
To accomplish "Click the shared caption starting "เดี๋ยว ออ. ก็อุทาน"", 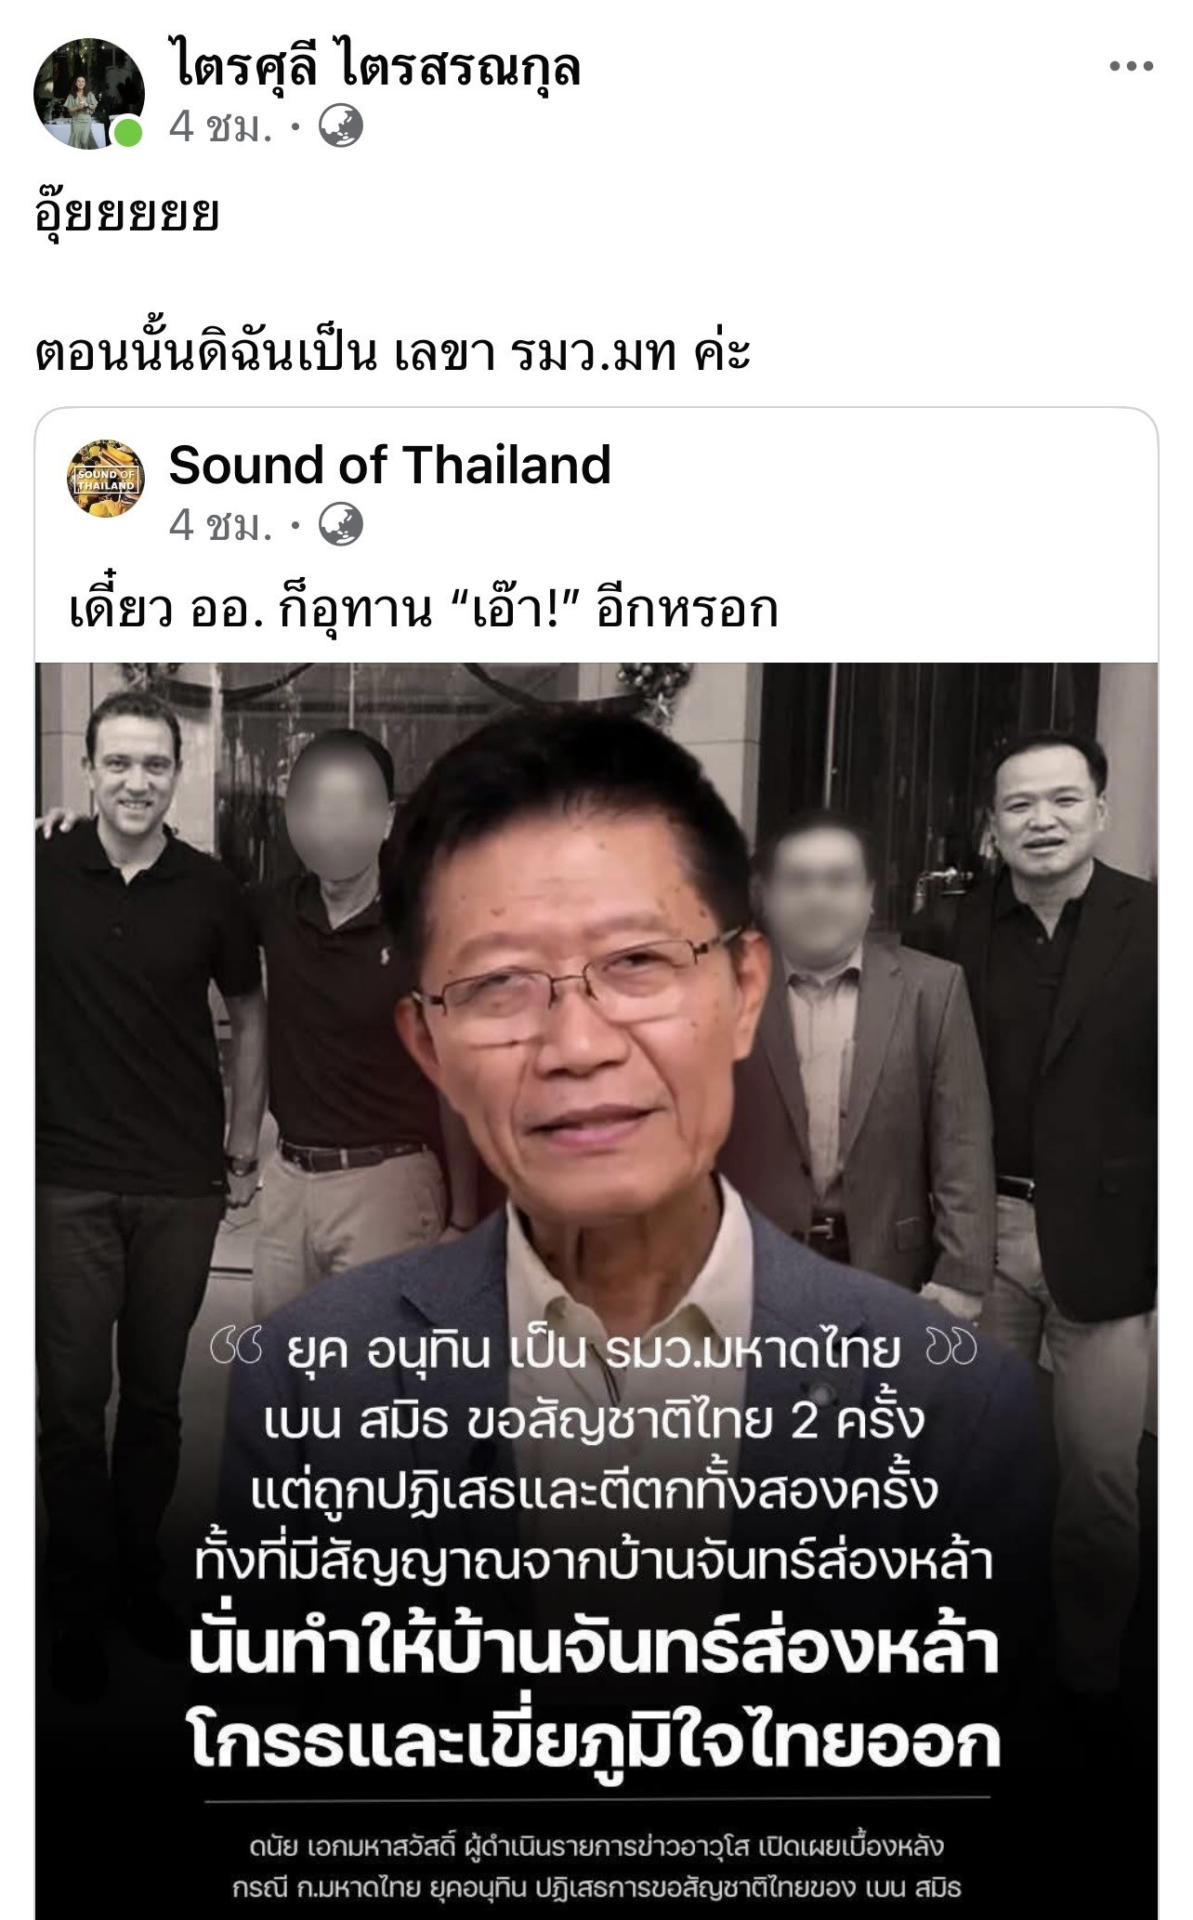I will 423,608.
